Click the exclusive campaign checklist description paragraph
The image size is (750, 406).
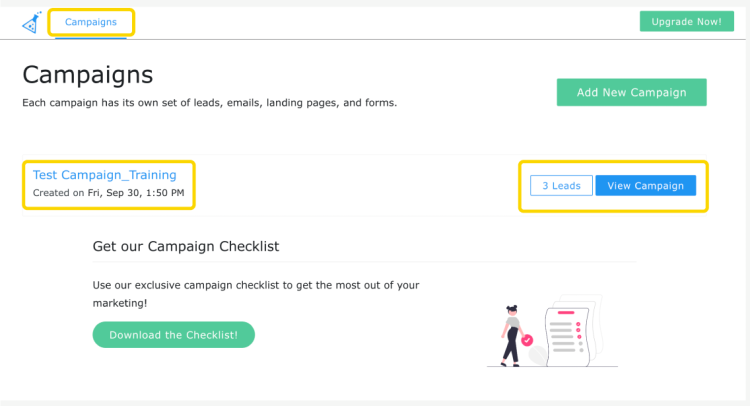click(256, 294)
